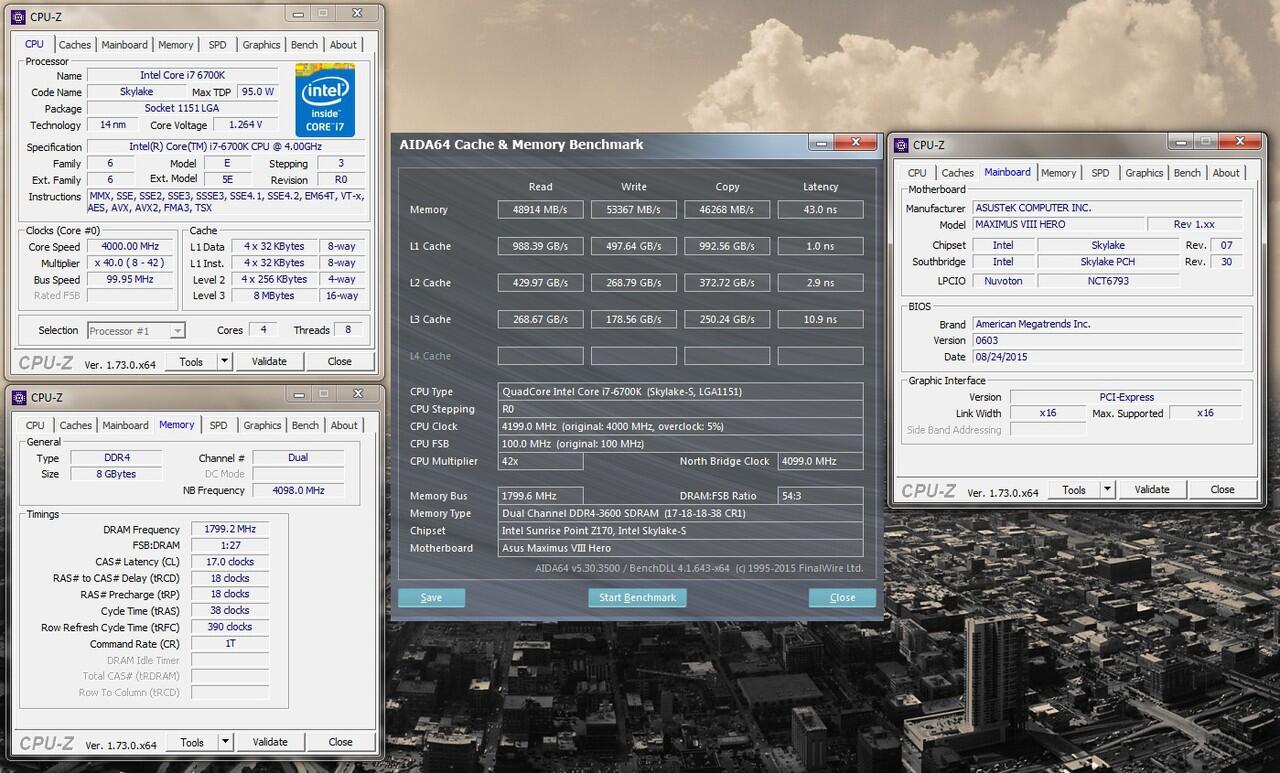This screenshot has height=773, width=1280.
Task: Click the Tools button in the Memory window
Action: (x=192, y=742)
